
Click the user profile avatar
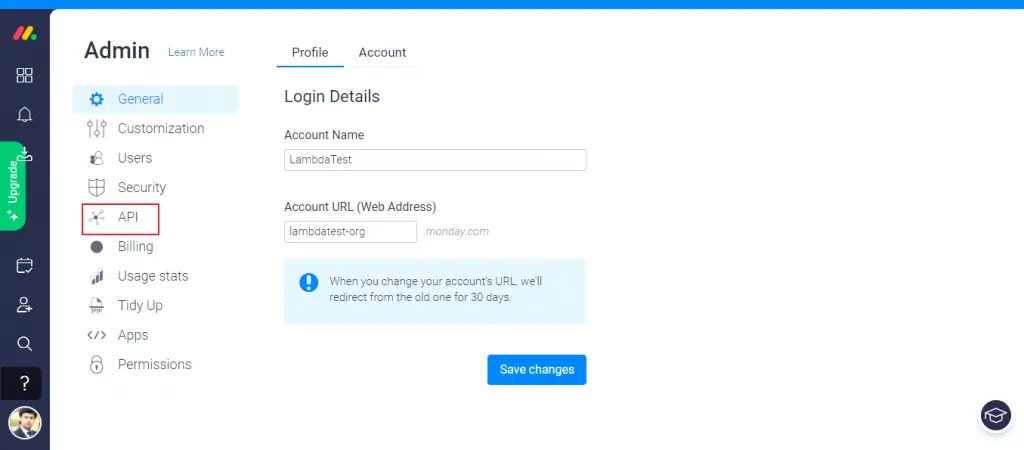25,423
